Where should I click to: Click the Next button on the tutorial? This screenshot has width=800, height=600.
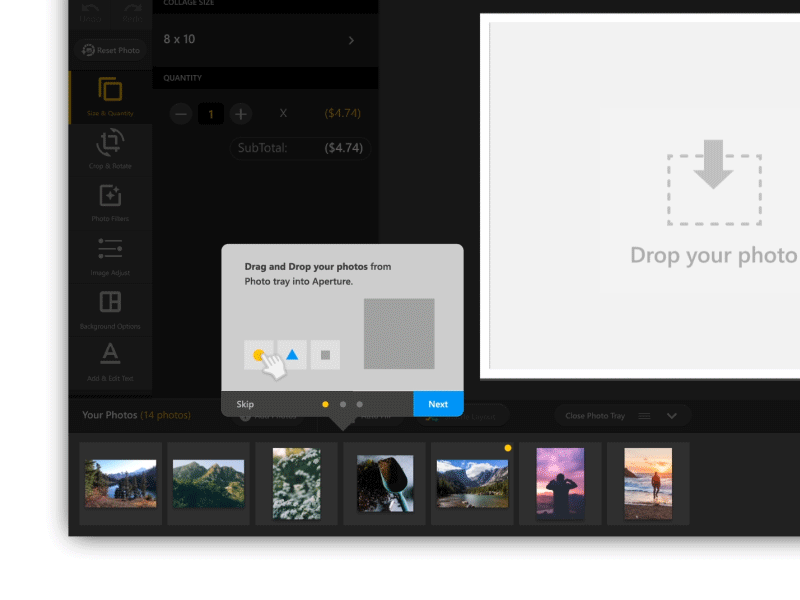[438, 404]
